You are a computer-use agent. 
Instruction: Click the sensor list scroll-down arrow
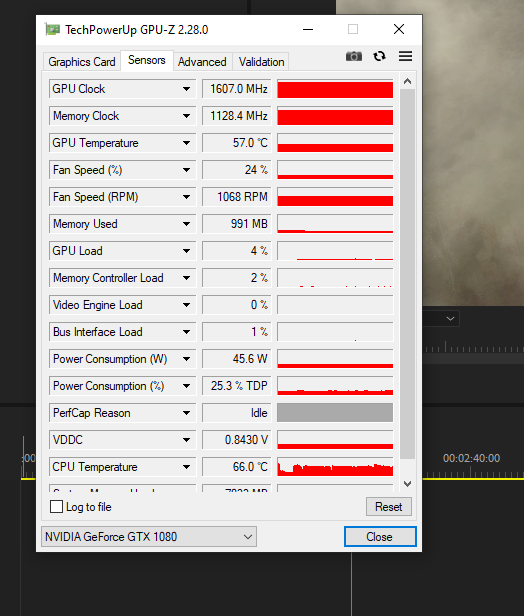click(407, 484)
